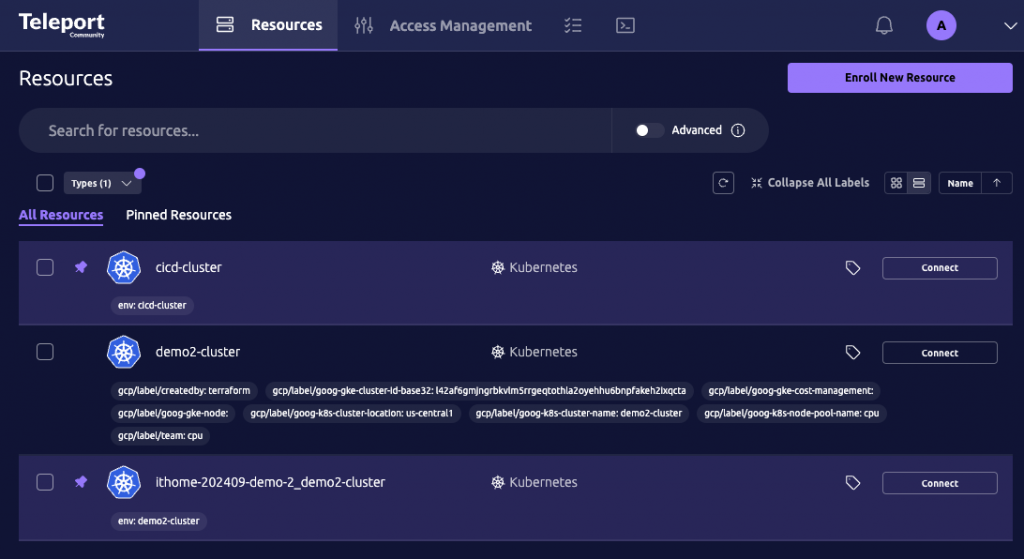Unpin ithome-202409-demo-2_demo2-cluster pin icon
The height and width of the screenshot is (559, 1024).
[81, 482]
